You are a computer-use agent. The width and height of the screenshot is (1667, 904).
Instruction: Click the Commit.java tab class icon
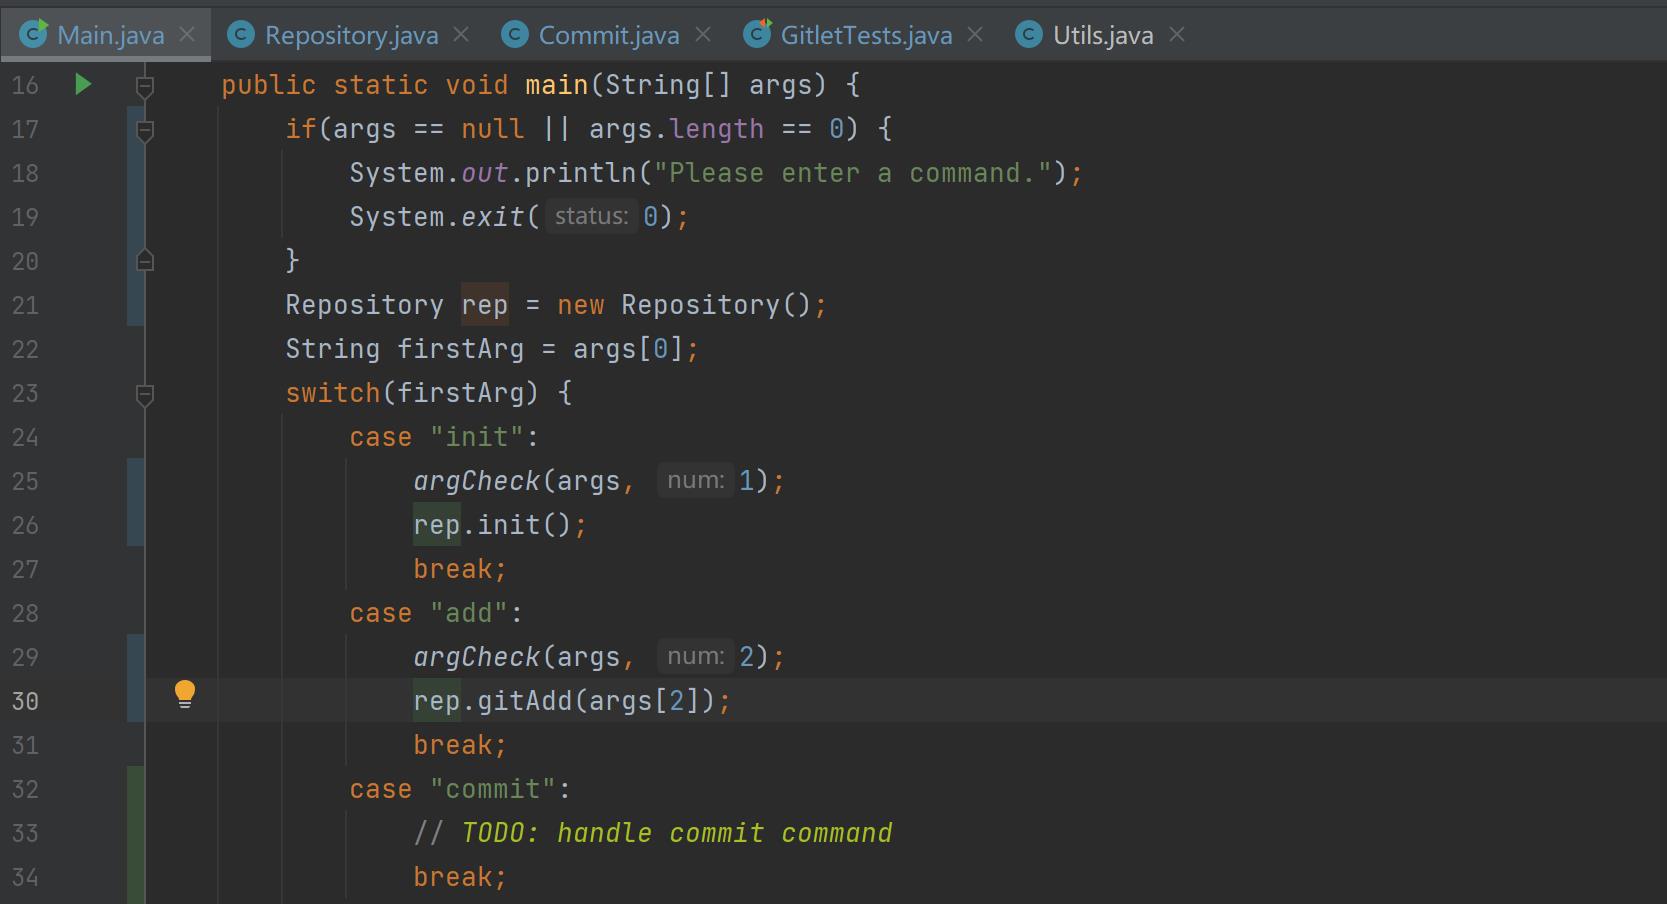pos(515,35)
